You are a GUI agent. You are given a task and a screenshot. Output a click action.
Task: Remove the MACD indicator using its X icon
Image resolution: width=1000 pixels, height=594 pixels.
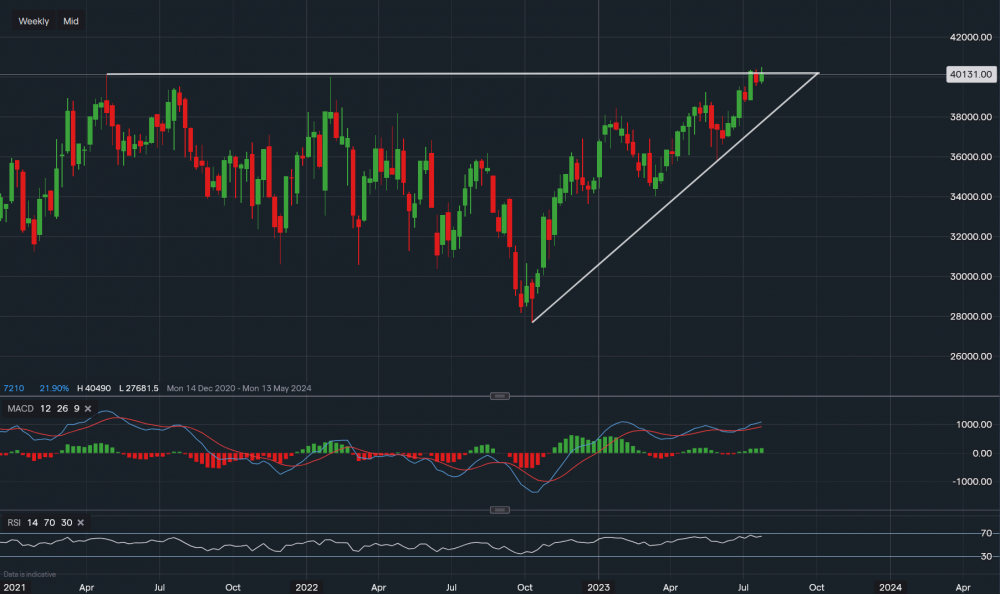[x=87, y=409]
